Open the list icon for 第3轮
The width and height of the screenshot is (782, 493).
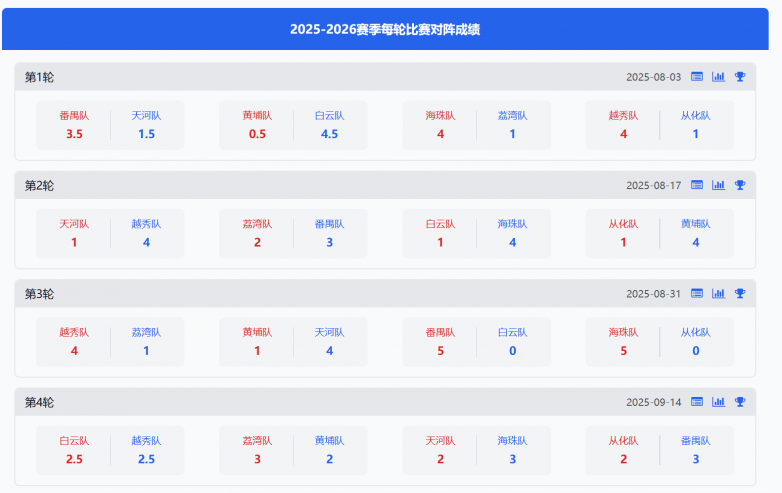click(x=697, y=293)
